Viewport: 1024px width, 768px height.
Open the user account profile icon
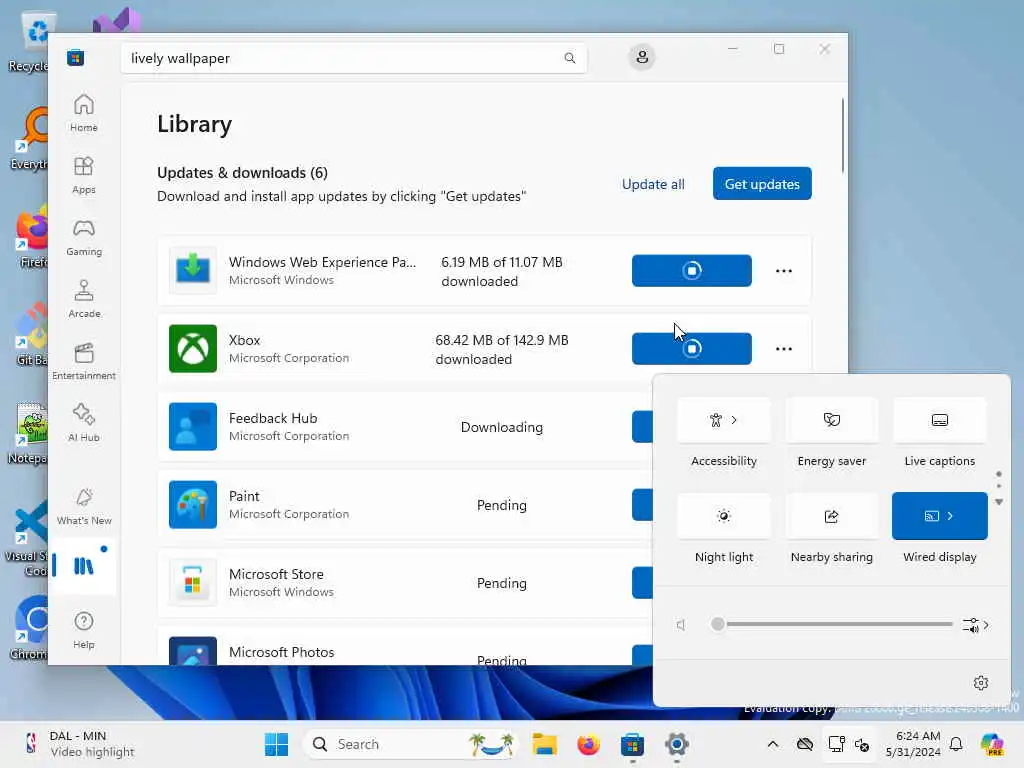point(642,57)
